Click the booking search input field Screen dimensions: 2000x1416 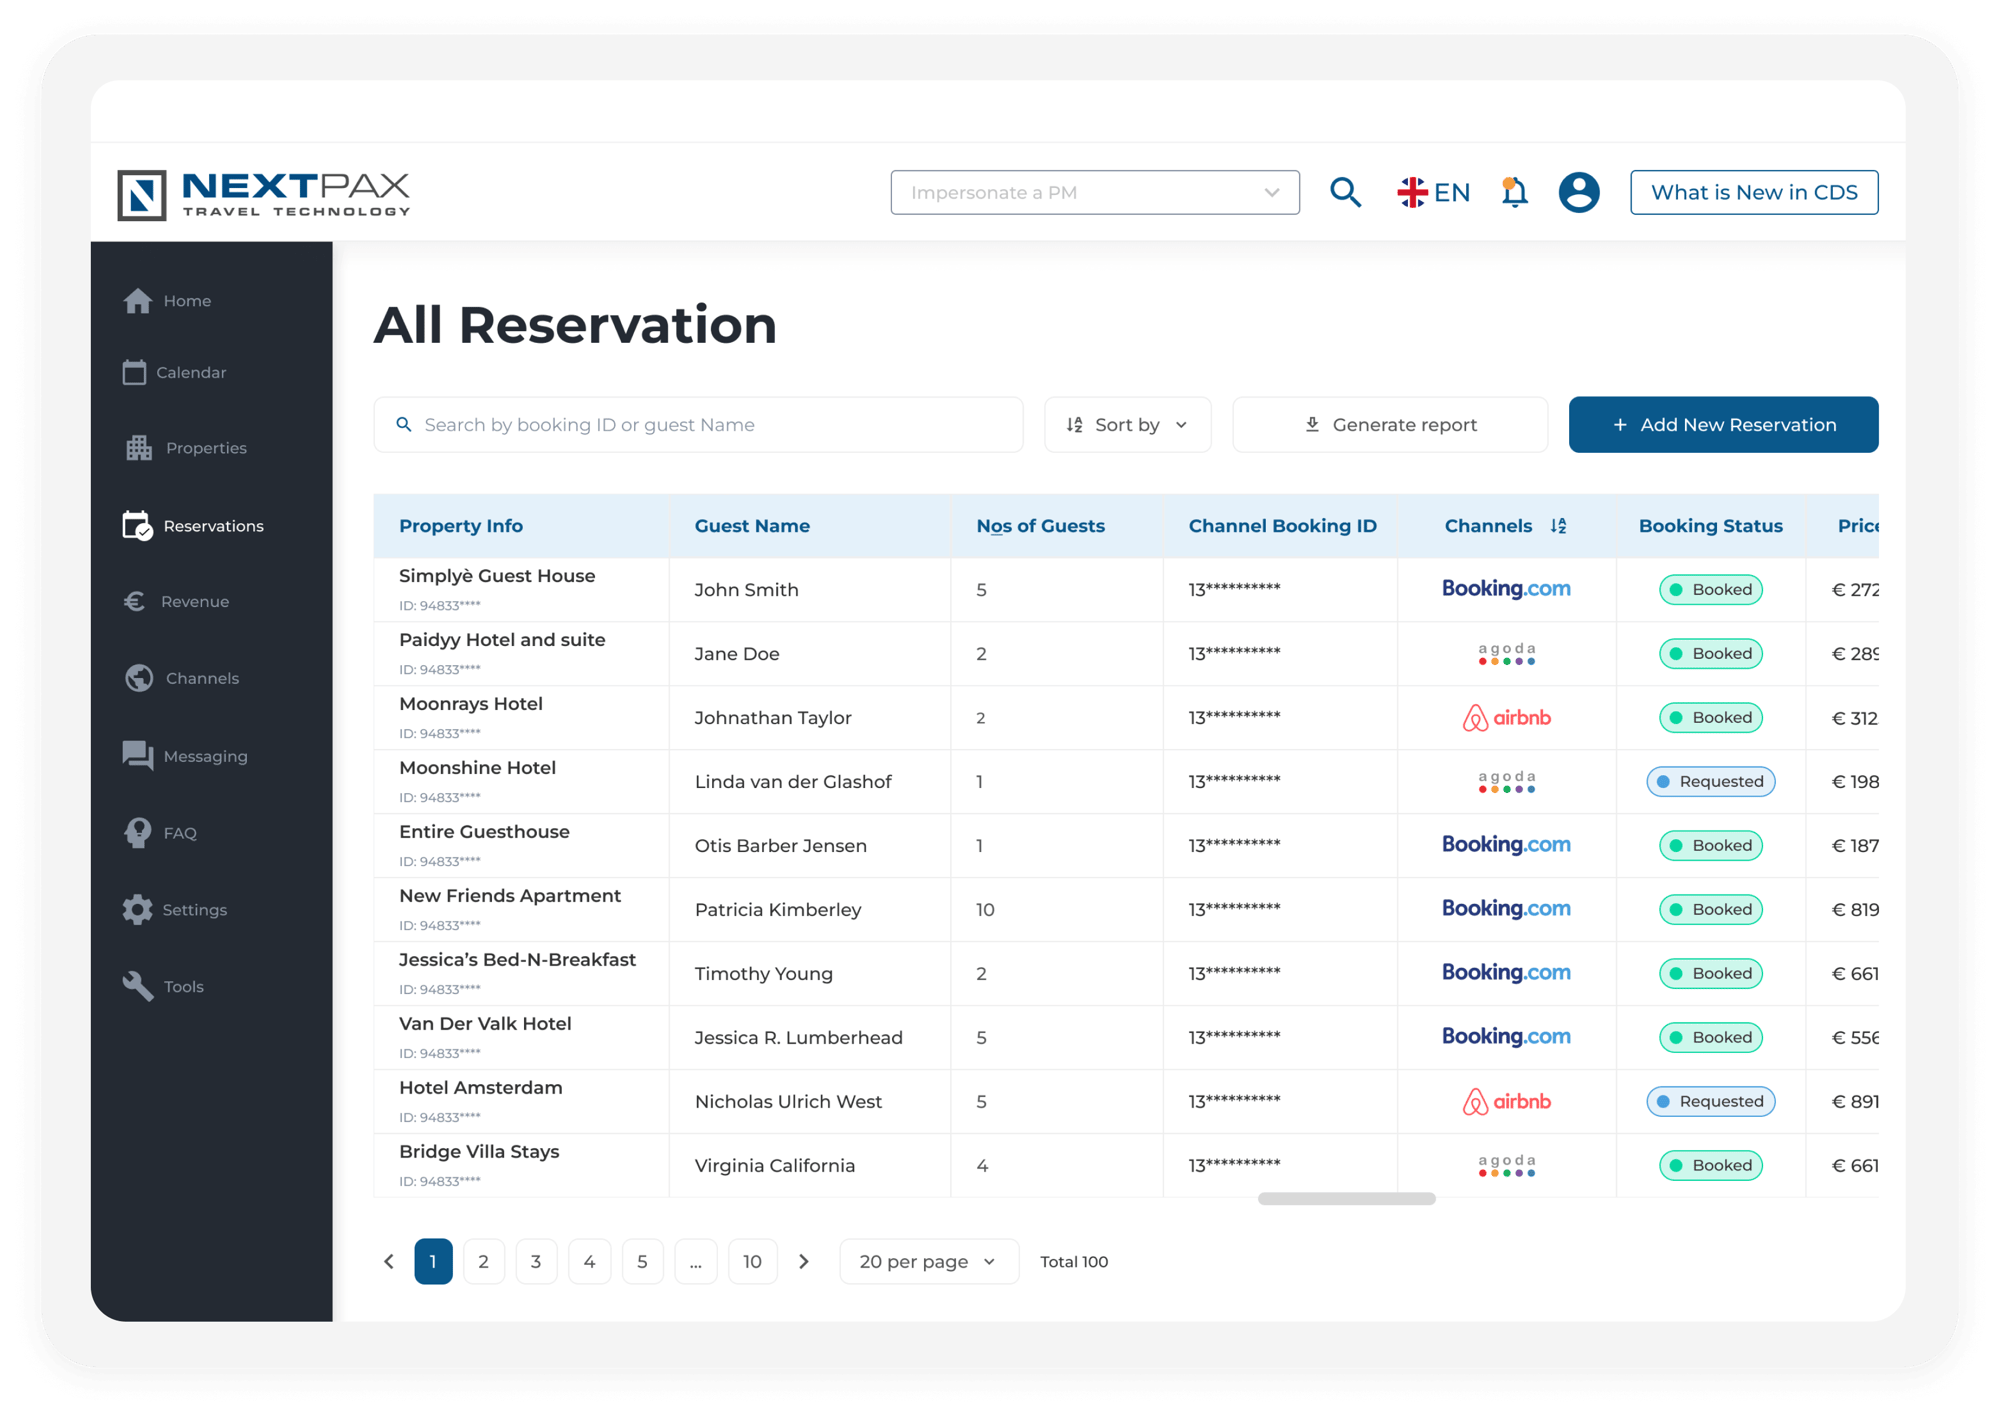pyautogui.click(x=698, y=425)
